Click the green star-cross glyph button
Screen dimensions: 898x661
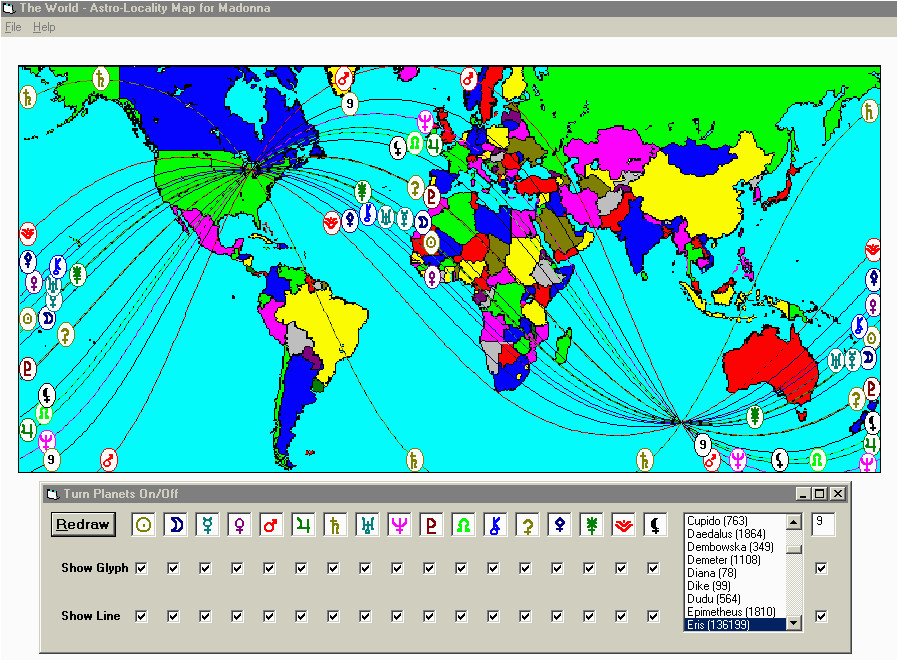click(592, 525)
